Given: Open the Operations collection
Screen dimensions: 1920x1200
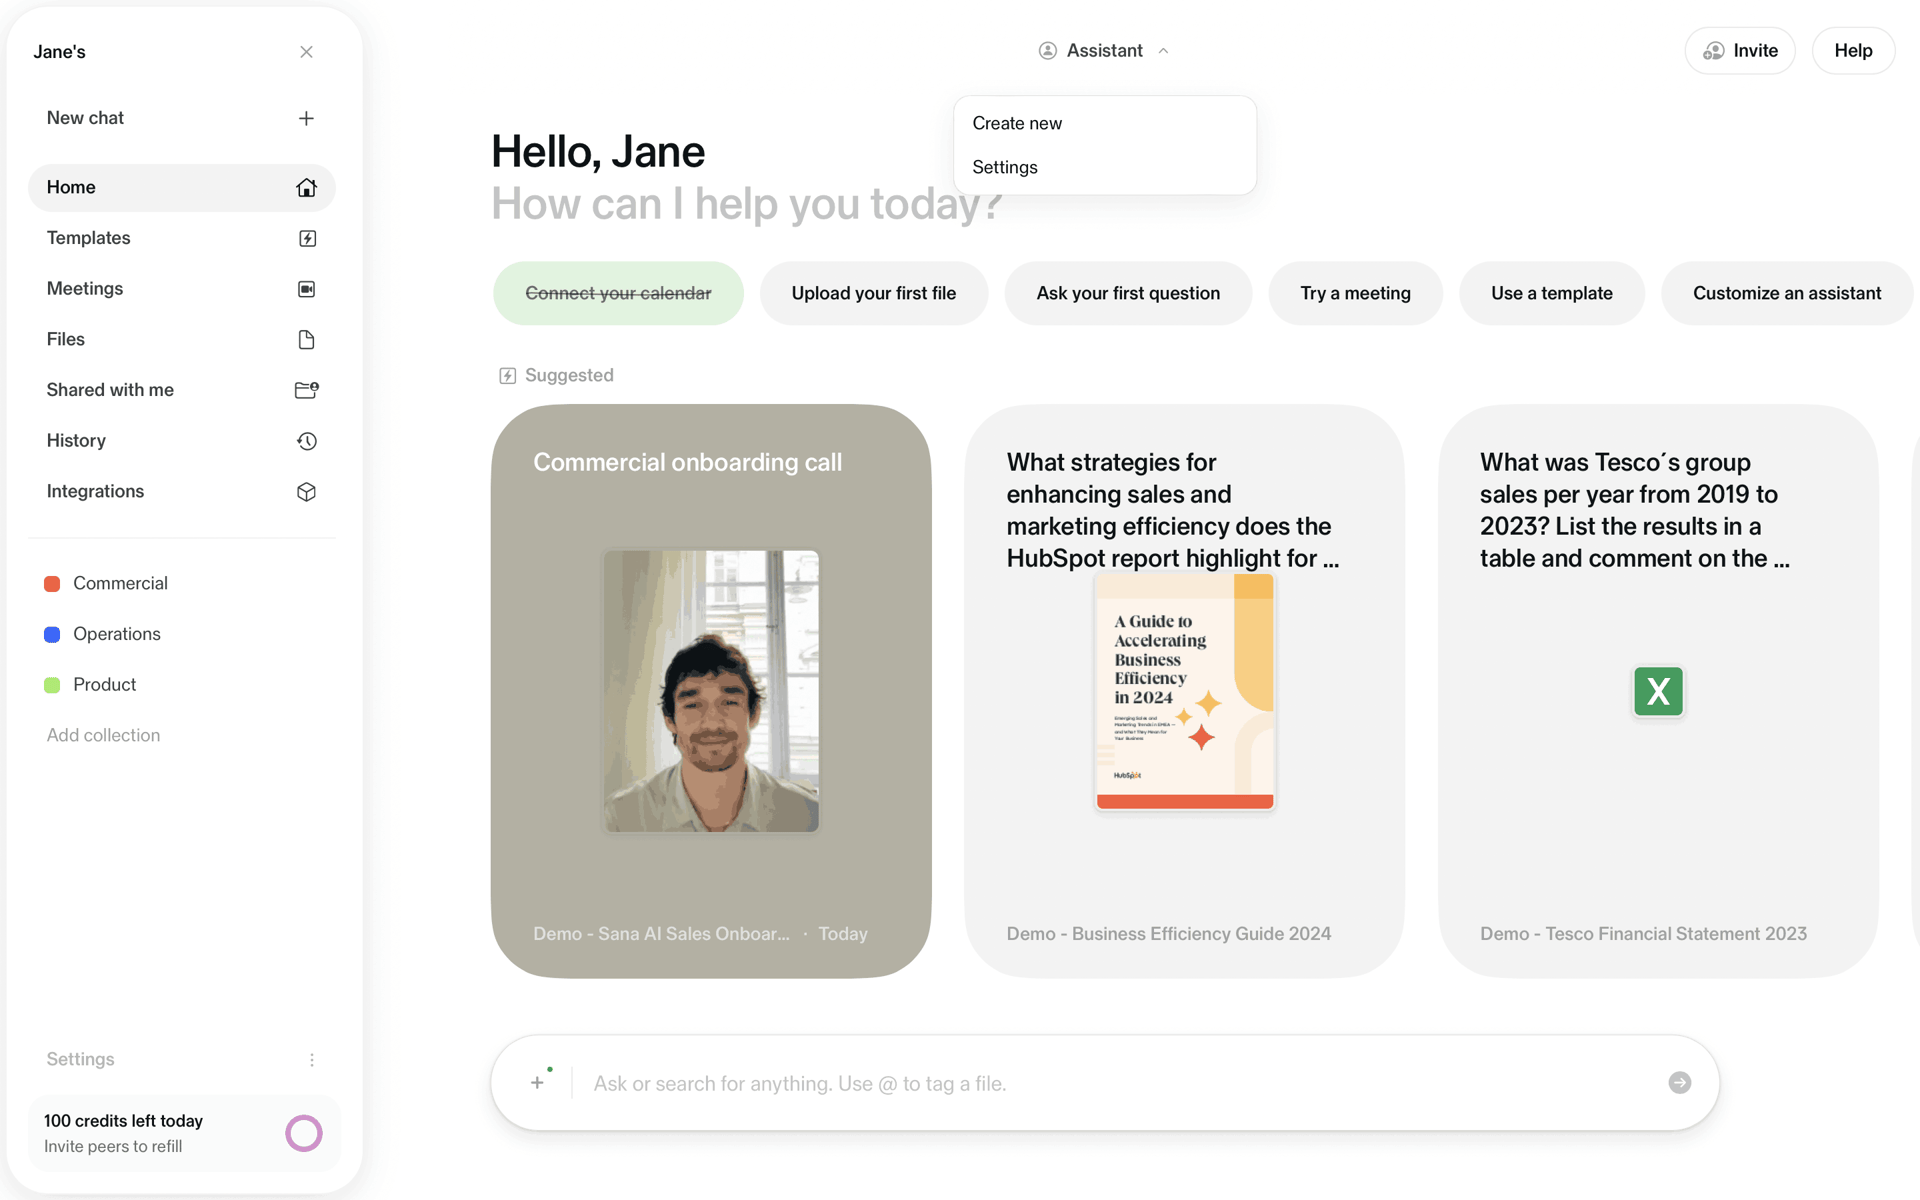Looking at the screenshot, I should [x=182, y=635].
